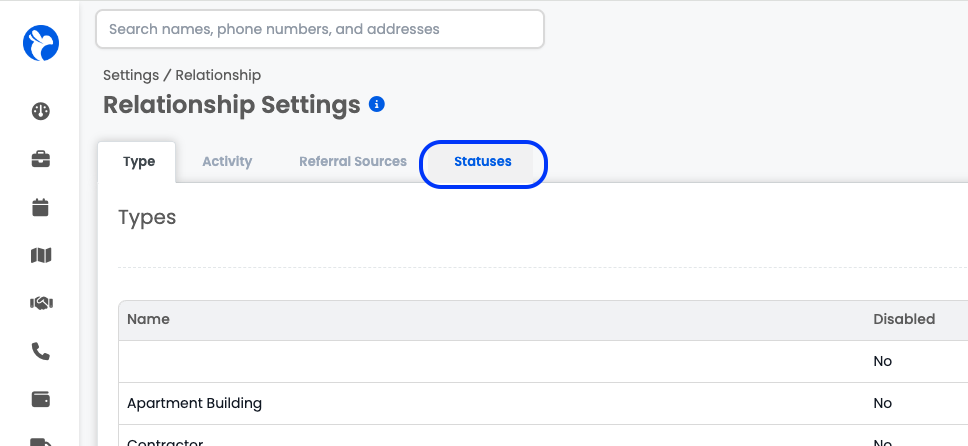The width and height of the screenshot is (968, 446).
Task: Switch to the Activity tab
Action: coord(227,162)
